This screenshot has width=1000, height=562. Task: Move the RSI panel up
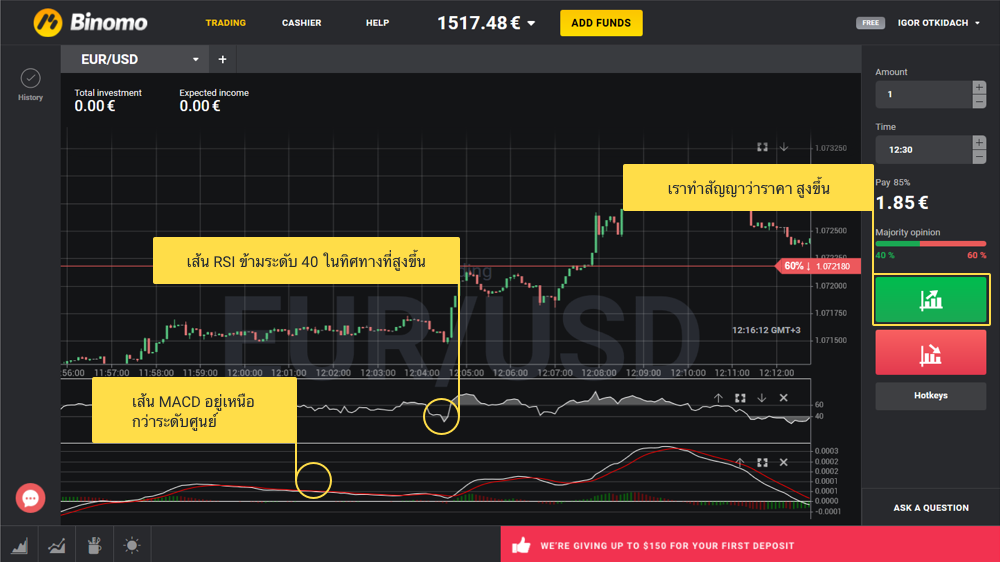tap(718, 398)
